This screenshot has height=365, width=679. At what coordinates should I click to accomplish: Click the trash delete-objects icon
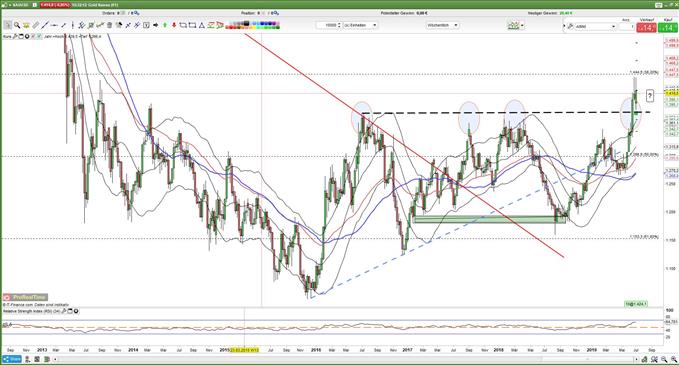(109, 25)
